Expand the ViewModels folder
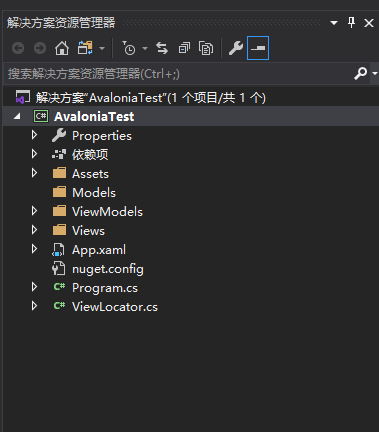Viewport: 379px width, 432px height. [x=34, y=211]
